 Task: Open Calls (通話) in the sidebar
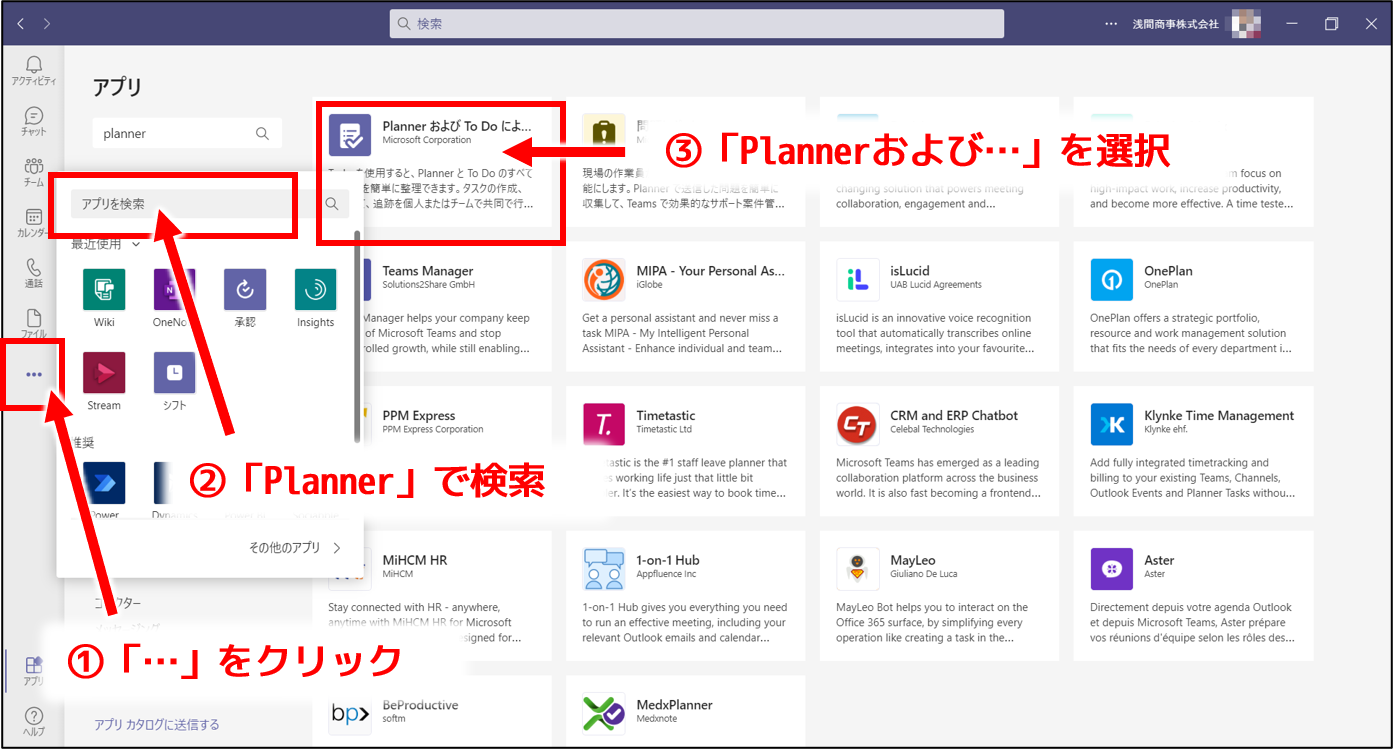(33, 273)
